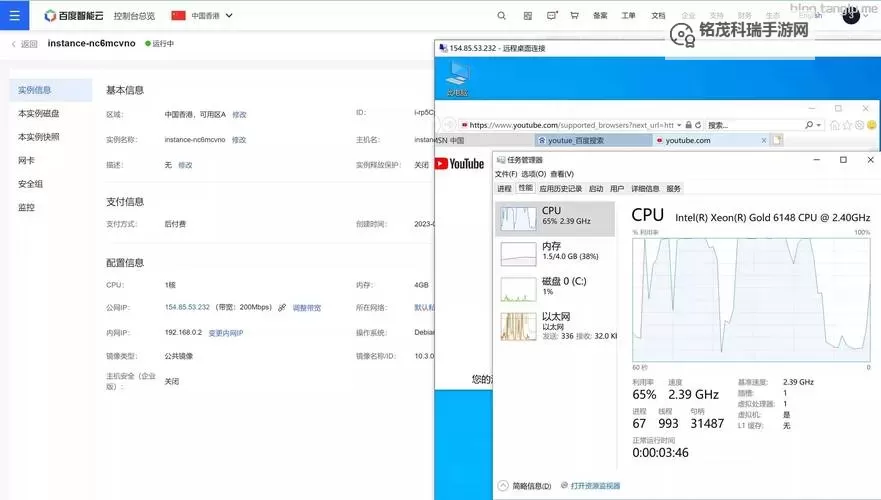
Task: Click the user avatar in header
Action: pyautogui.click(x=851, y=16)
